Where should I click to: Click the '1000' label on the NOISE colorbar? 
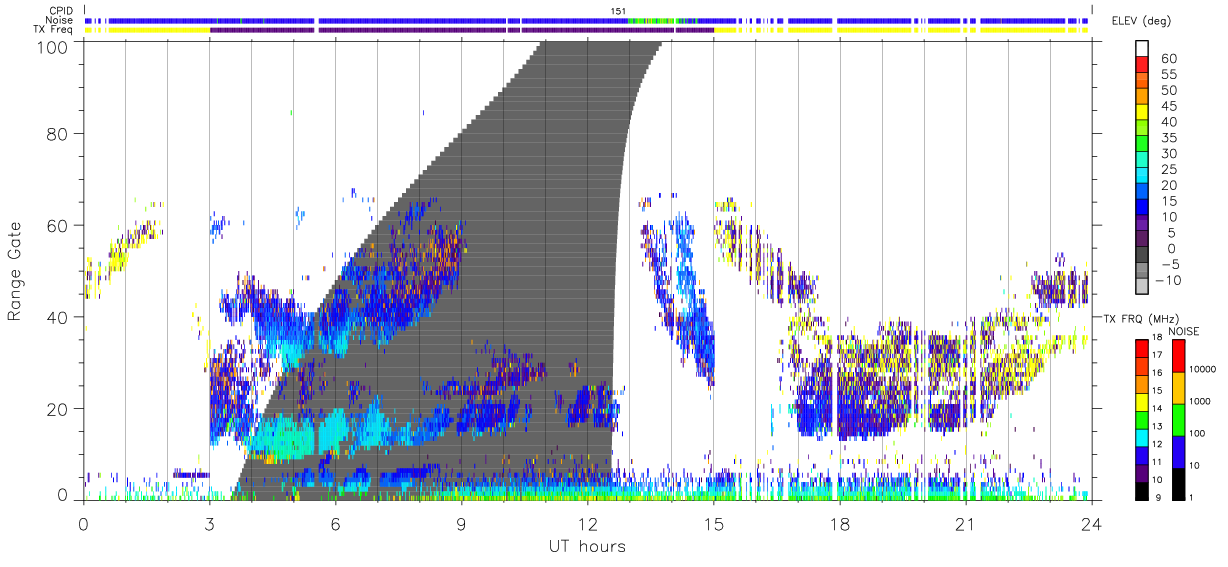click(1199, 401)
